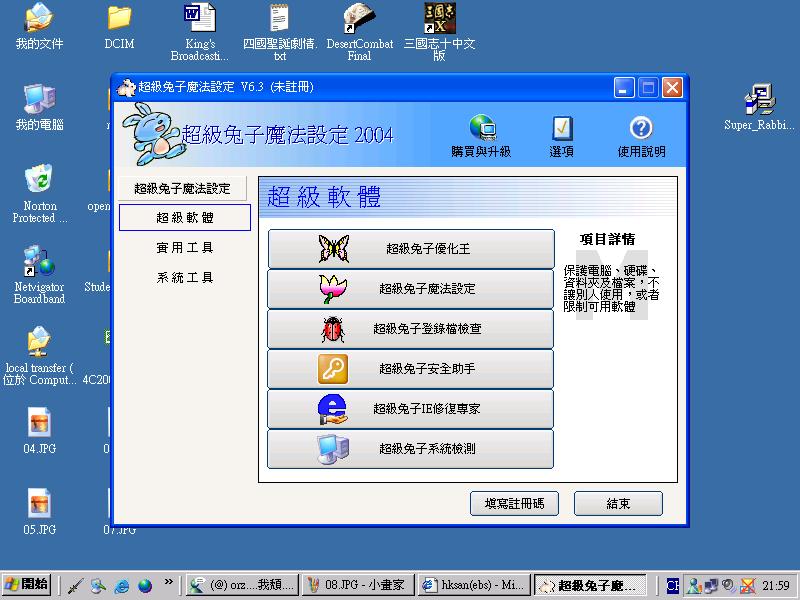Switch to the 實用工具 sidebar tab
Screen dimensions: 800x600
(185, 247)
